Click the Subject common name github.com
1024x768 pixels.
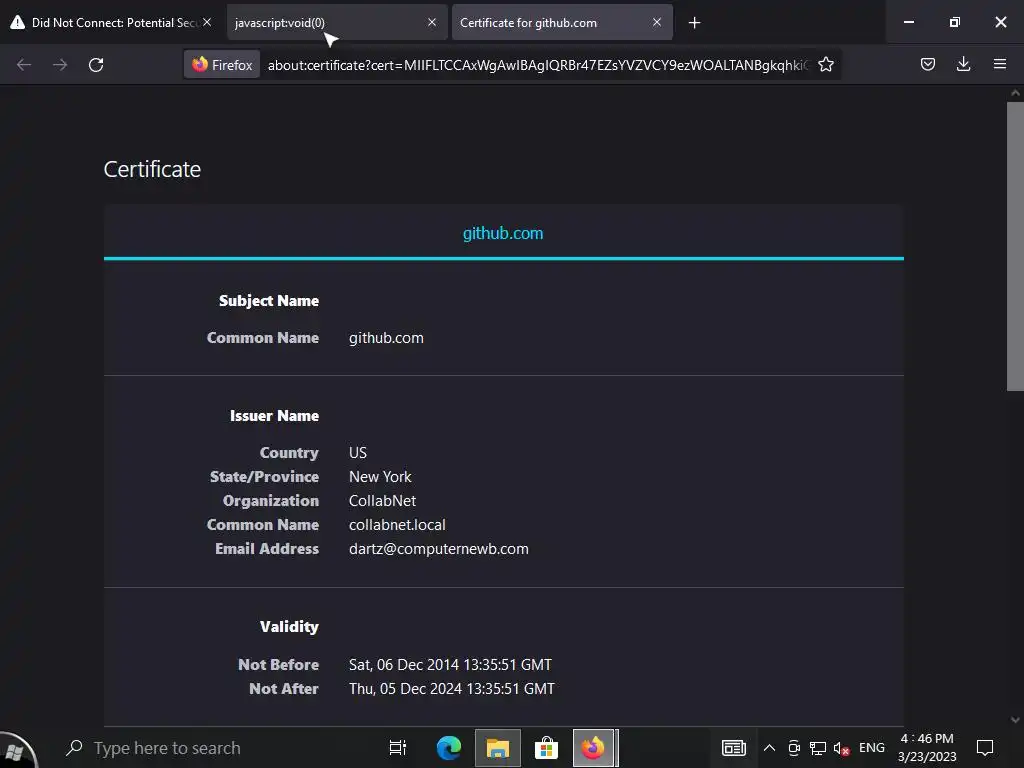(x=386, y=338)
